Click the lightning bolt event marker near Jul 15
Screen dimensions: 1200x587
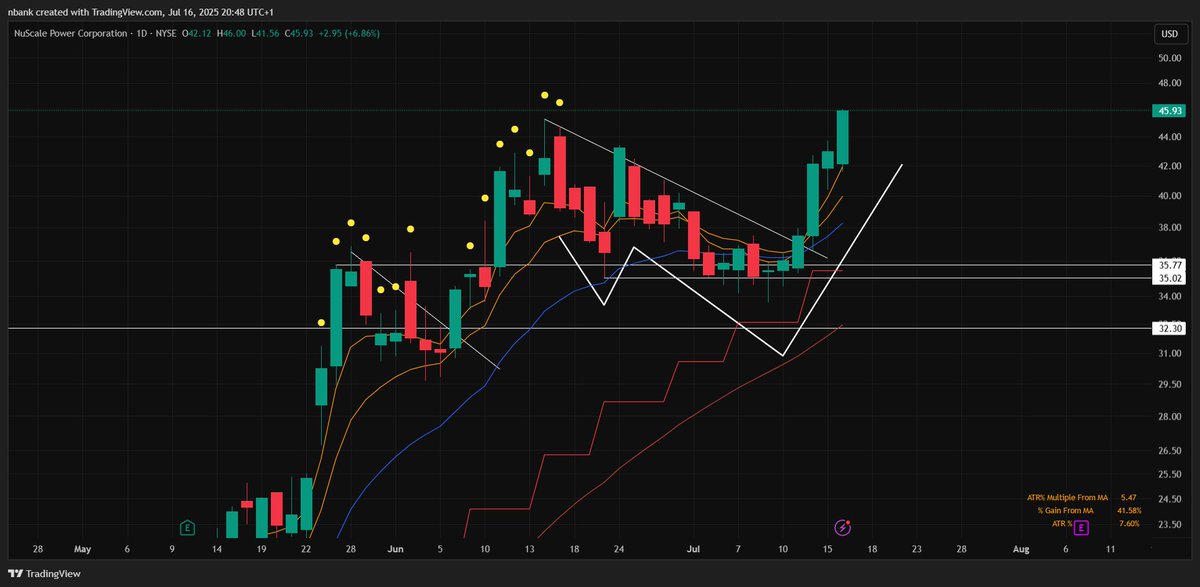tap(843, 527)
